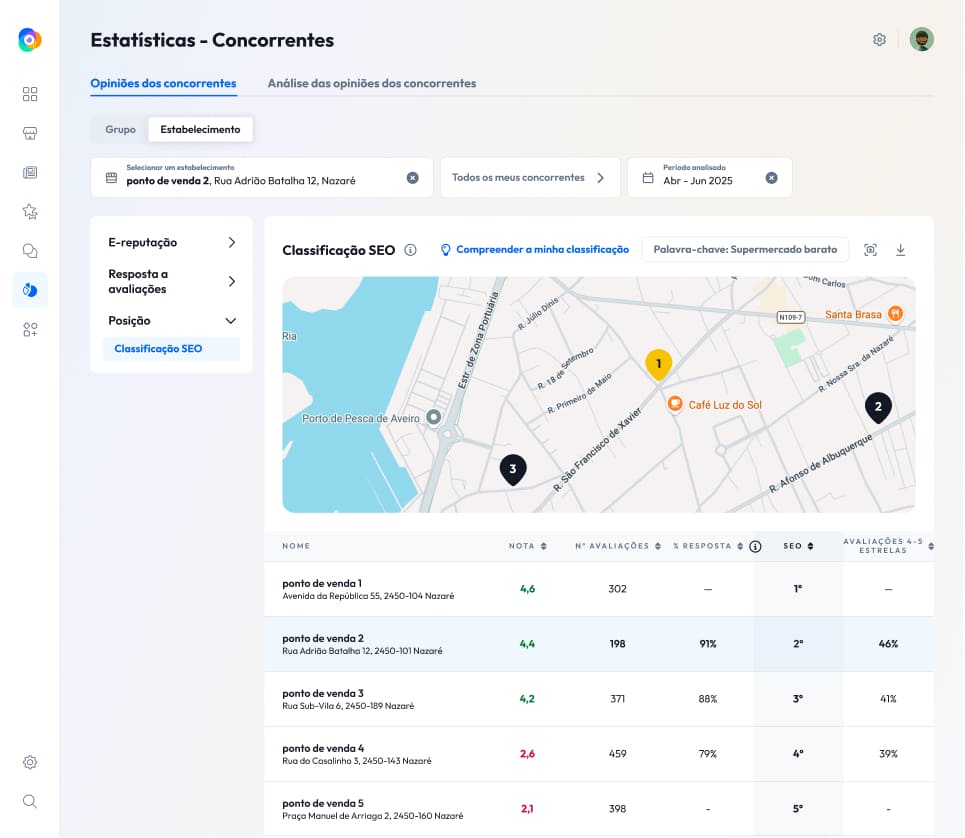
Task: Select the Estabelecimento toggle option
Action: (x=200, y=130)
